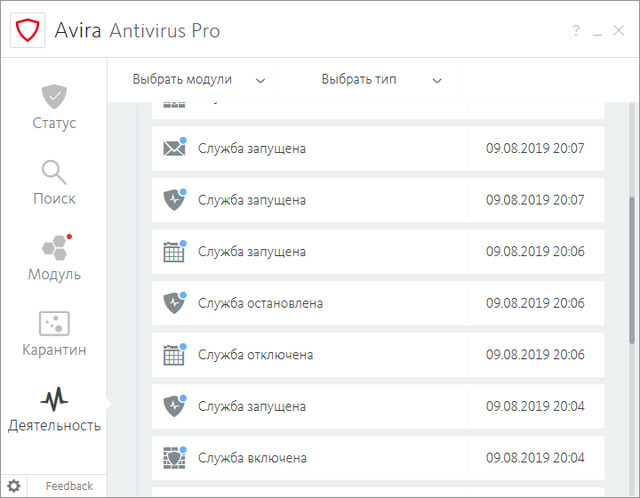Click the calendar icon beside Служба отключена
Viewport: 640px width, 498px height.
tap(174, 354)
